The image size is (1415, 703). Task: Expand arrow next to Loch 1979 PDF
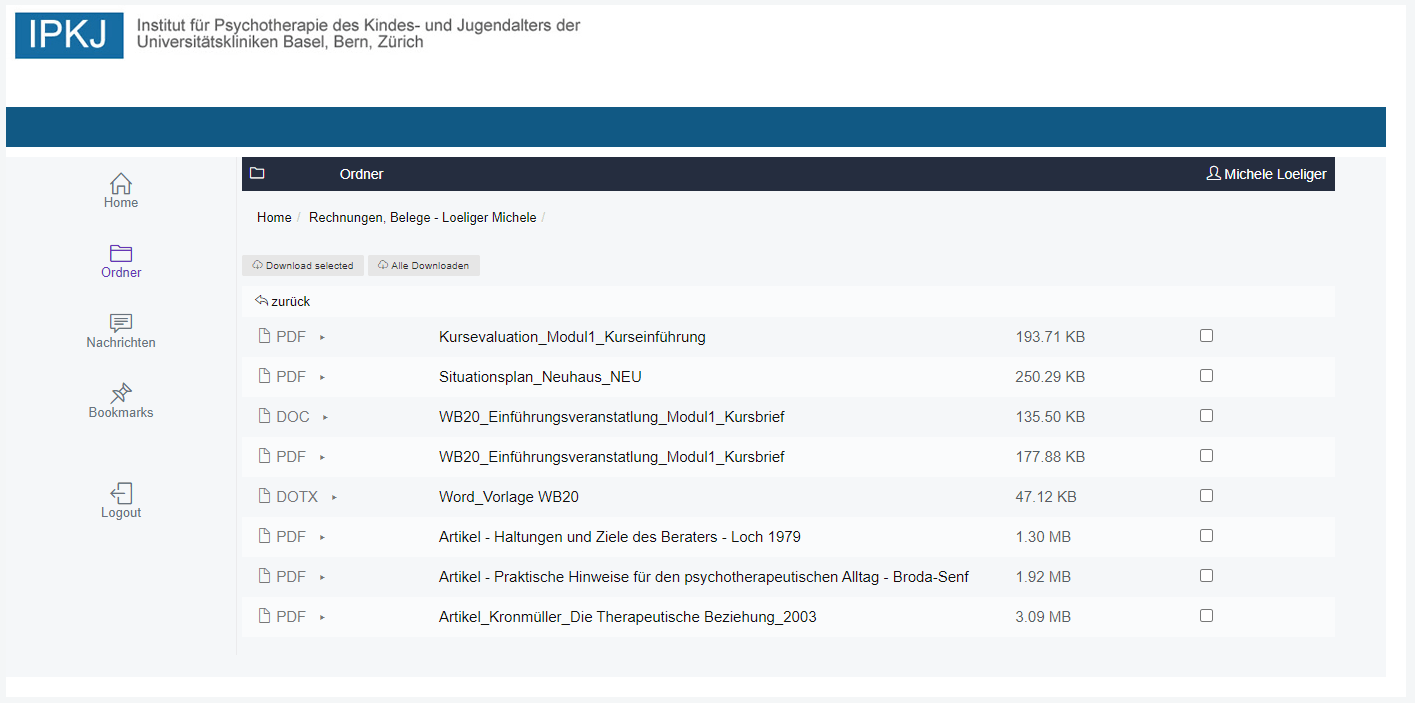tap(322, 537)
